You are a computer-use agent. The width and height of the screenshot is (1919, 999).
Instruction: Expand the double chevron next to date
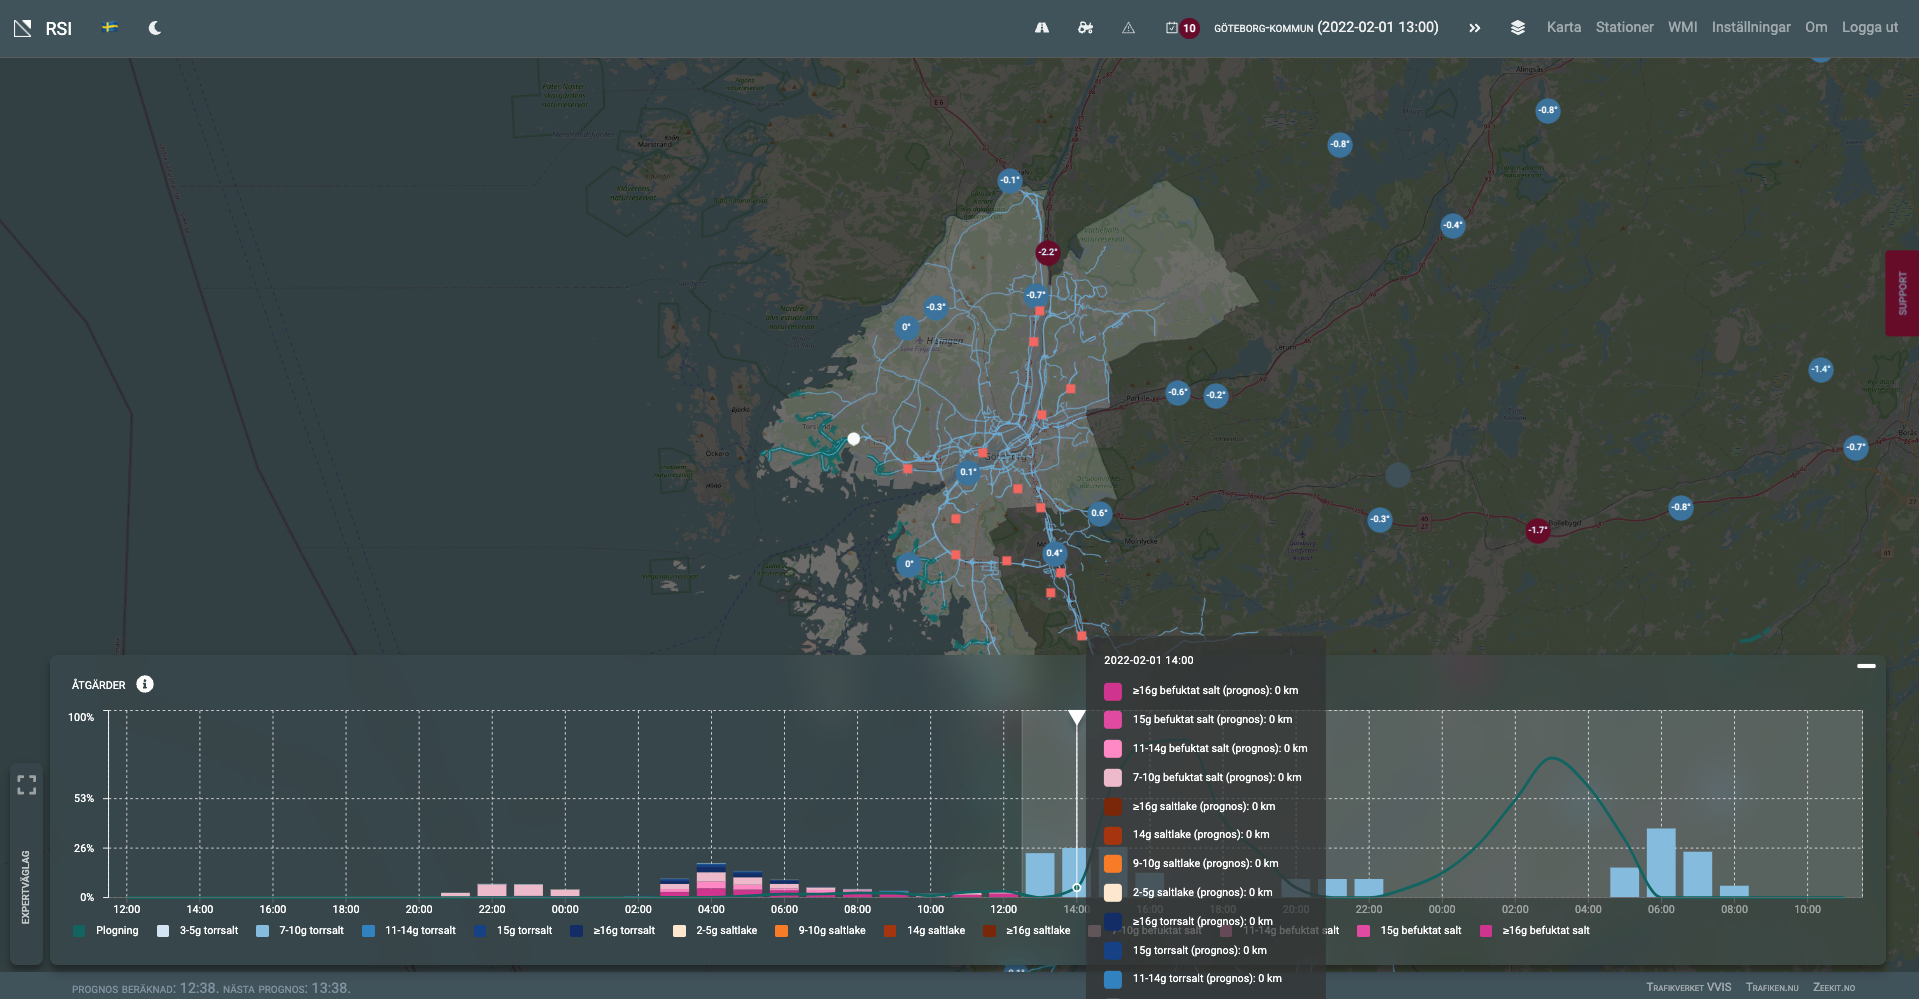pos(1474,28)
